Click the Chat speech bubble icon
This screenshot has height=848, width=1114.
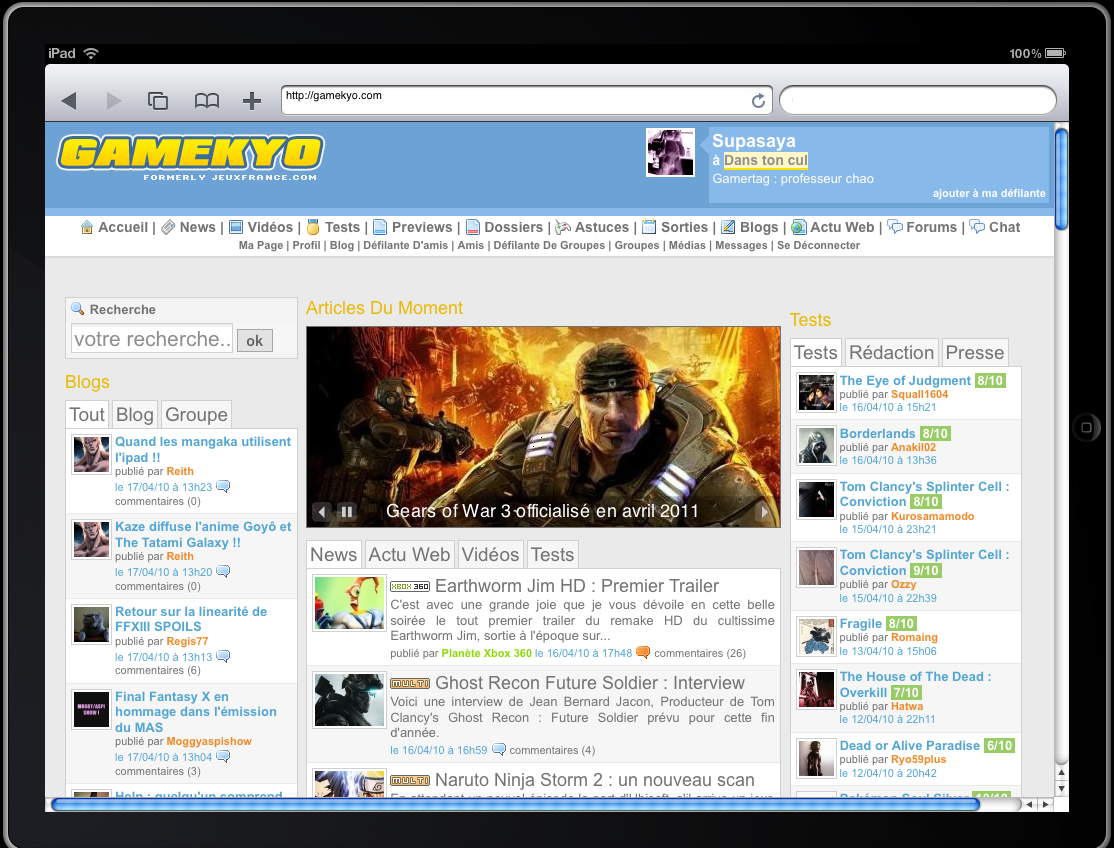(x=978, y=227)
